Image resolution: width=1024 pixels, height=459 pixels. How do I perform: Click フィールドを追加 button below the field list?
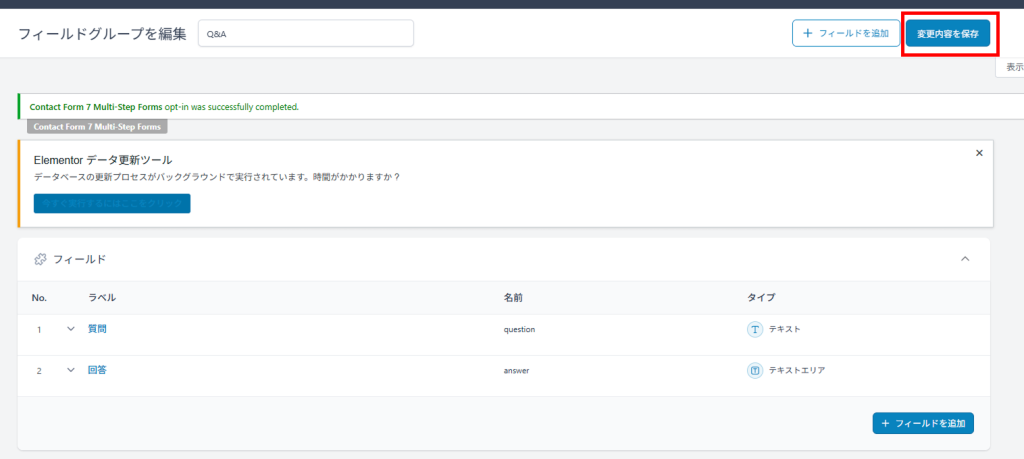(922, 423)
